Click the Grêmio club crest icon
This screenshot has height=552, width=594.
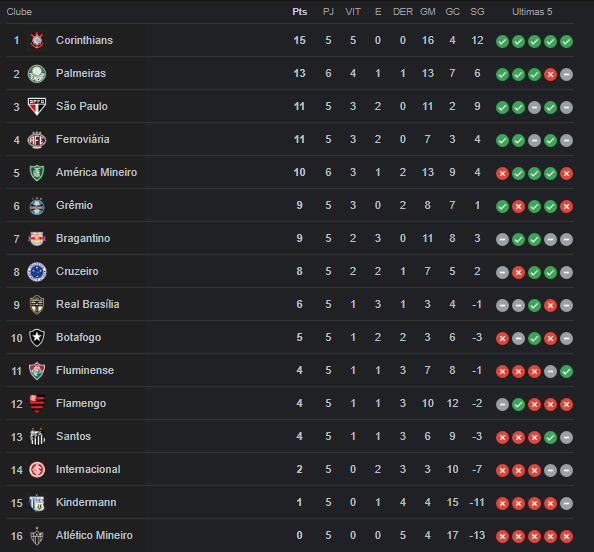click(x=37, y=206)
